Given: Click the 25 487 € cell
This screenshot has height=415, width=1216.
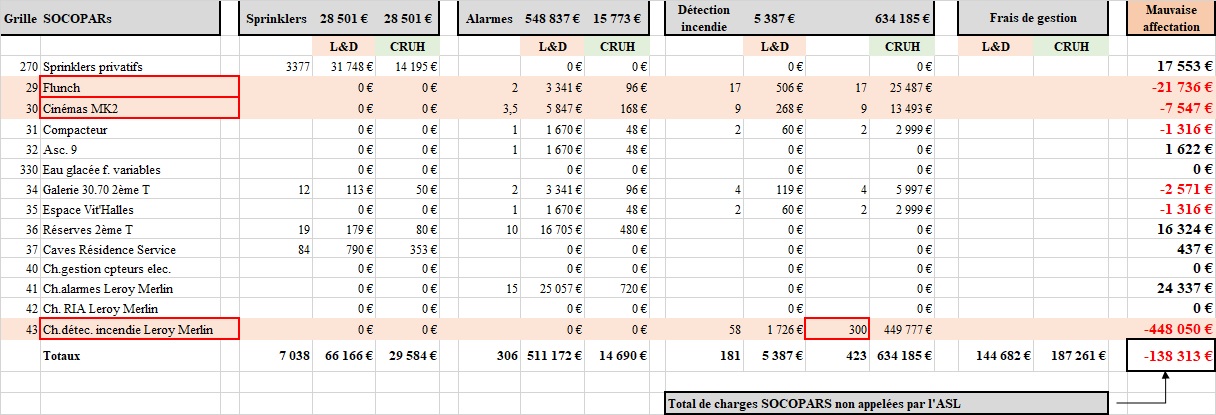Looking at the screenshot, I should (x=903, y=88).
